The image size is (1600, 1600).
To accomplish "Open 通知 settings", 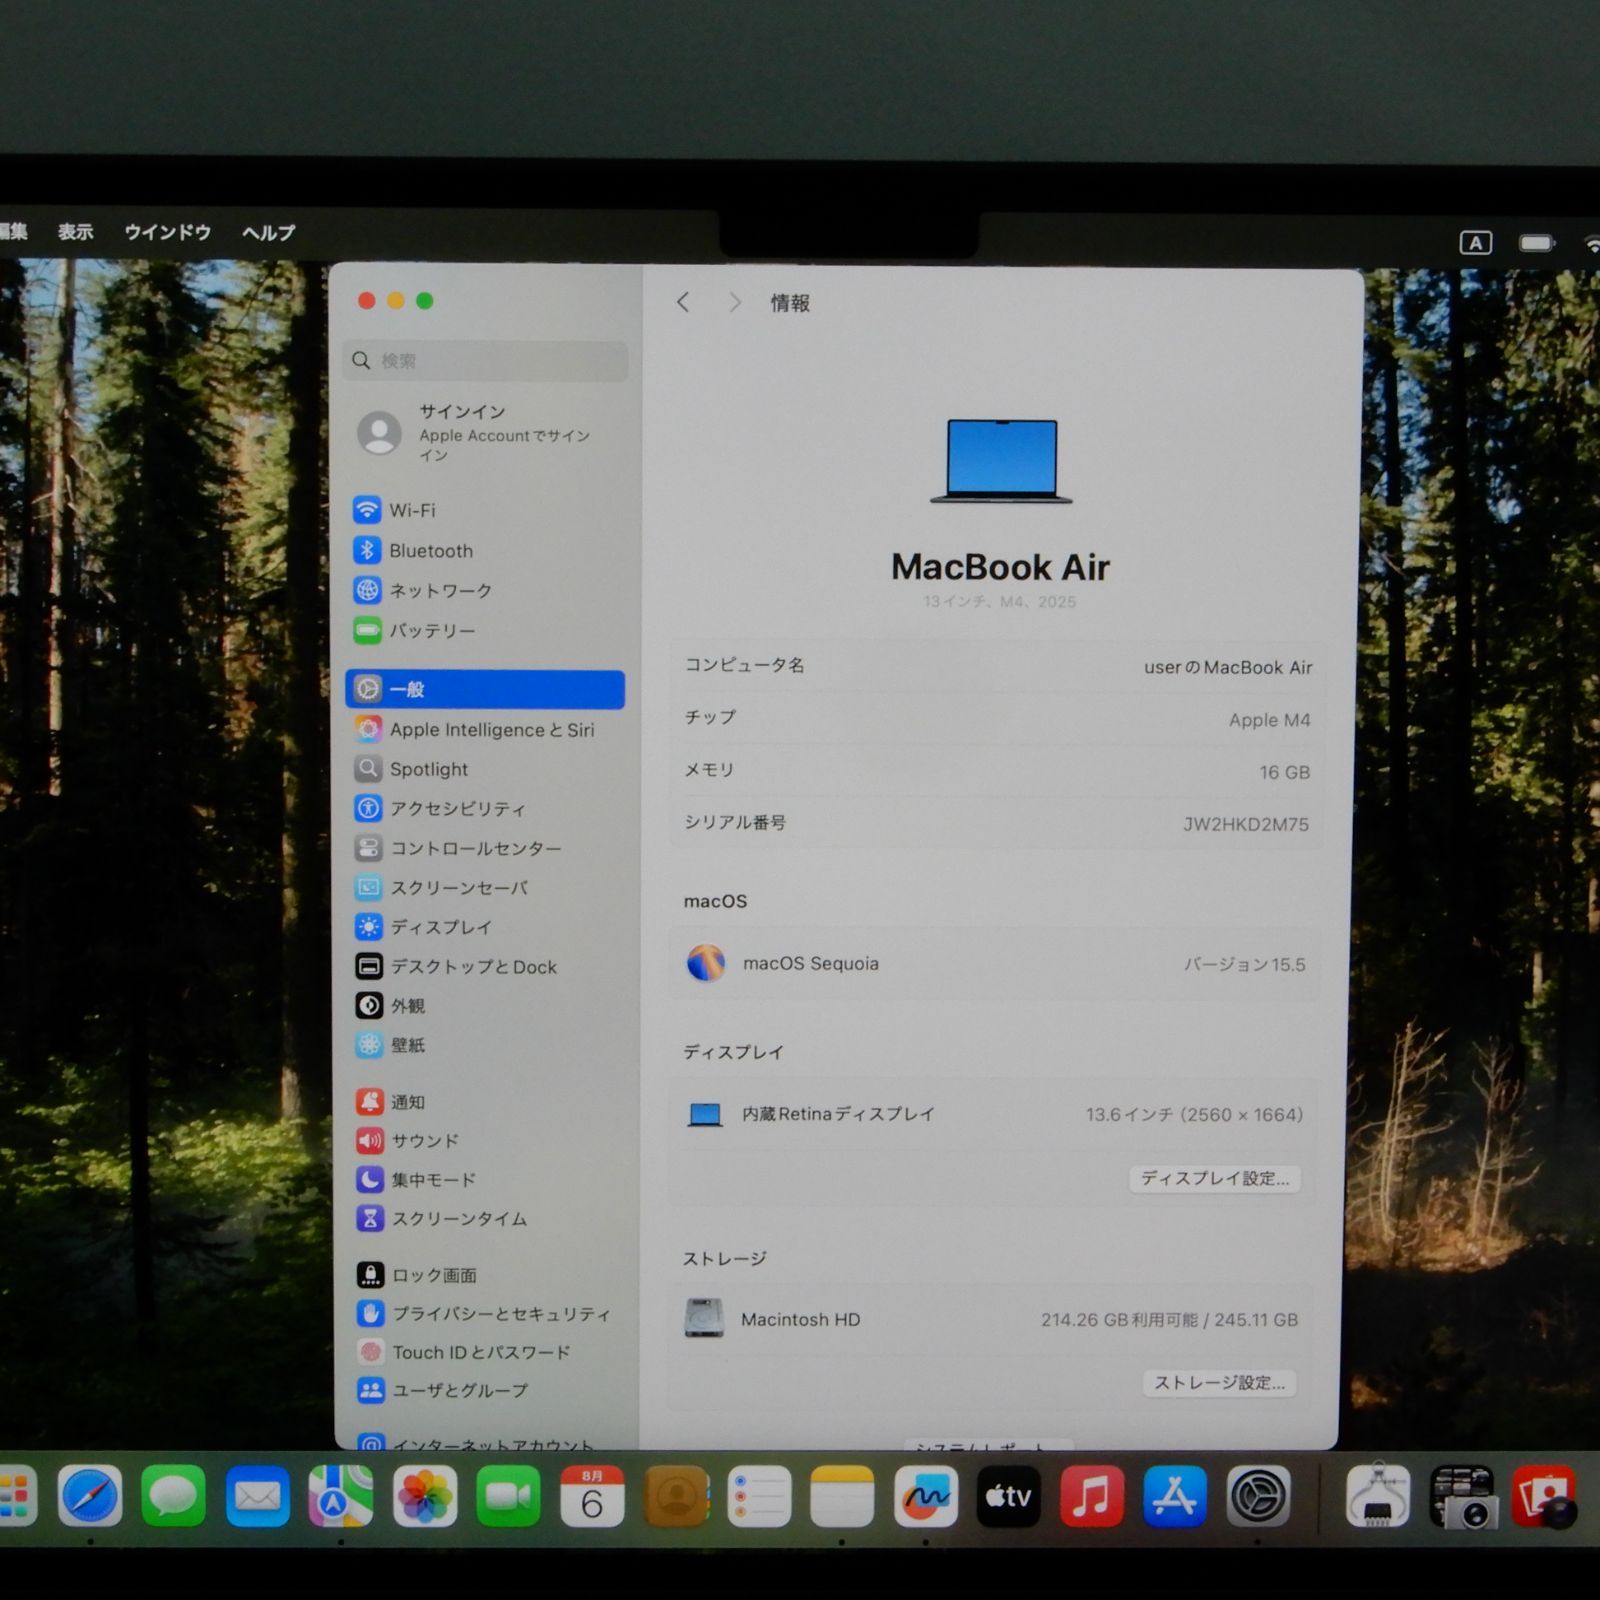I will (x=485, y=1101).
